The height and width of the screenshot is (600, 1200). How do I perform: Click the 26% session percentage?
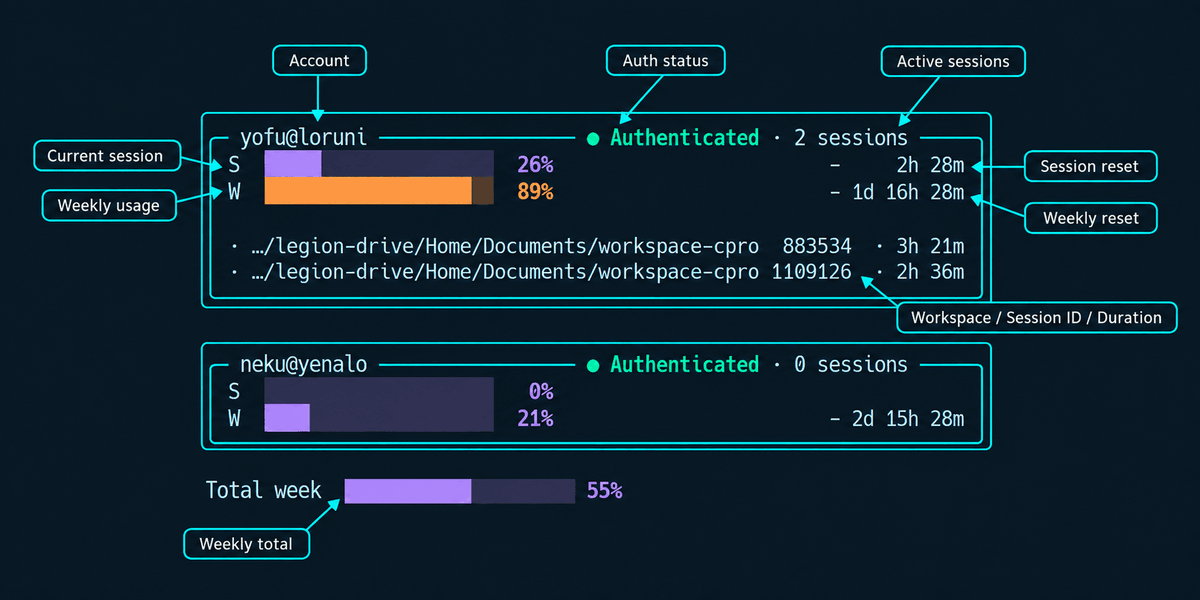(535, 165)
